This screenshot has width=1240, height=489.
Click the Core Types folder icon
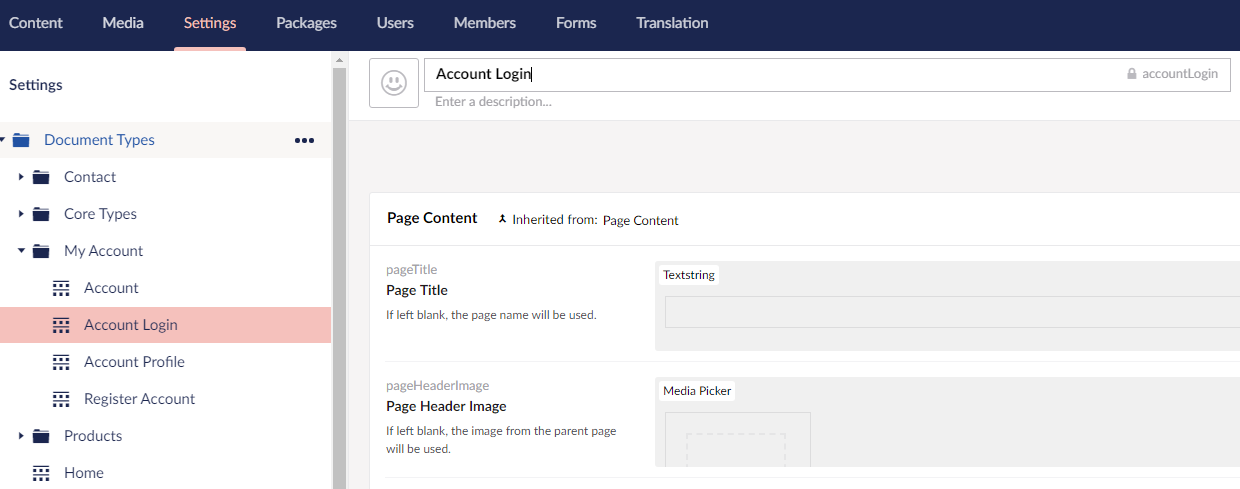point(41,214)
